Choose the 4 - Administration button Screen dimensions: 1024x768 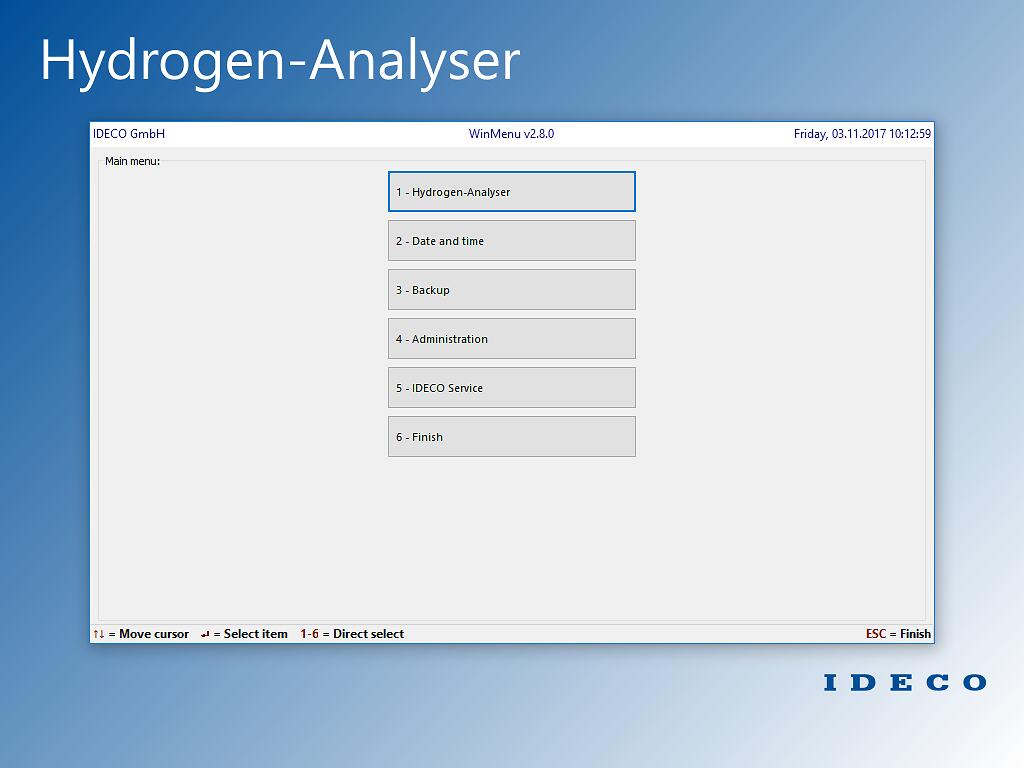pyautogui.click(x=511, y=339)
